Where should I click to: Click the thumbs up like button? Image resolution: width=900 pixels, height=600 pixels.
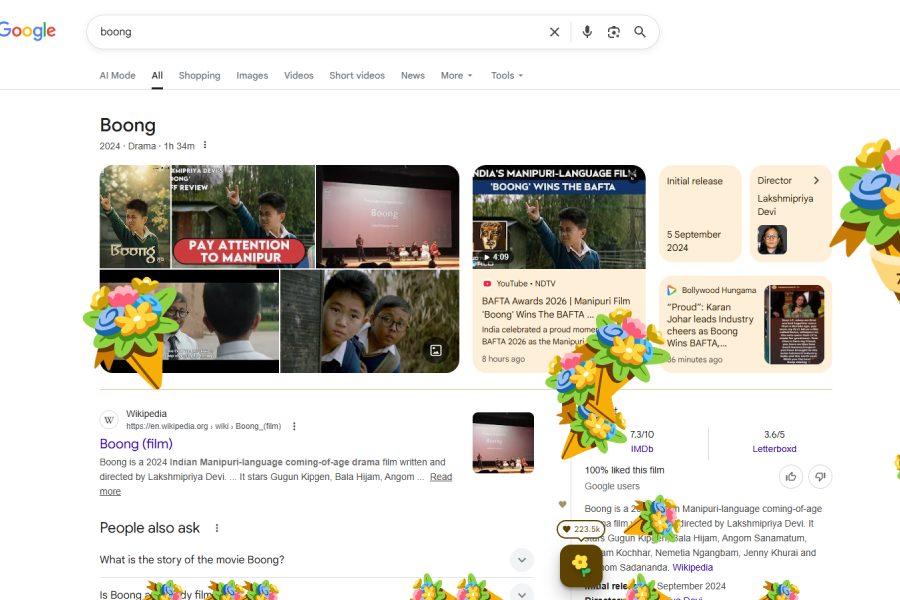click(790, 477)
